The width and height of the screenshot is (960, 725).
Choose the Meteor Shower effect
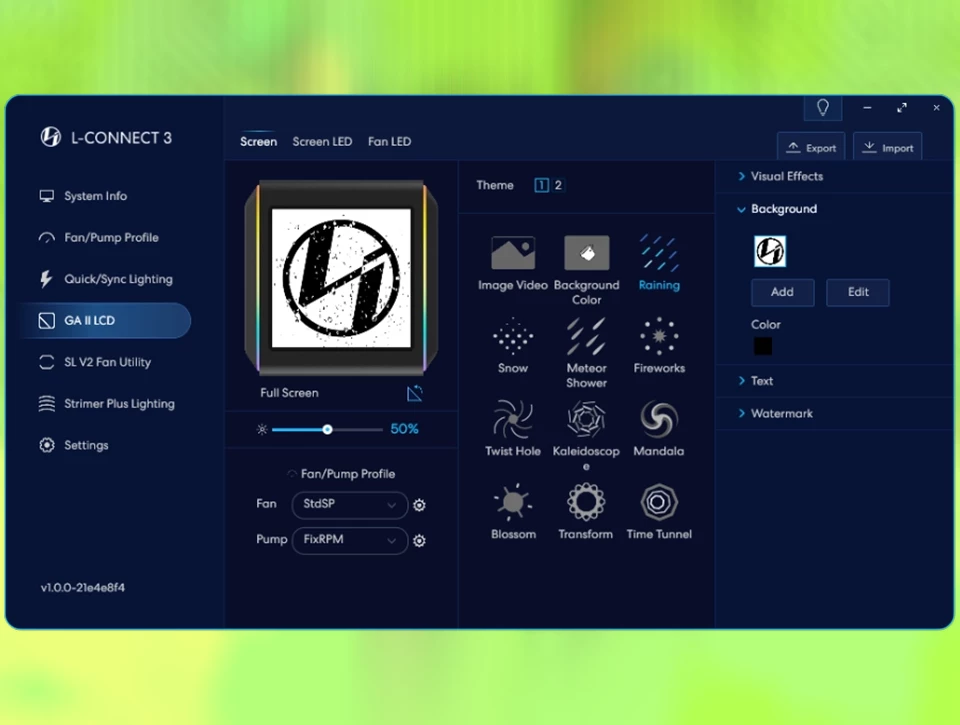586,337
